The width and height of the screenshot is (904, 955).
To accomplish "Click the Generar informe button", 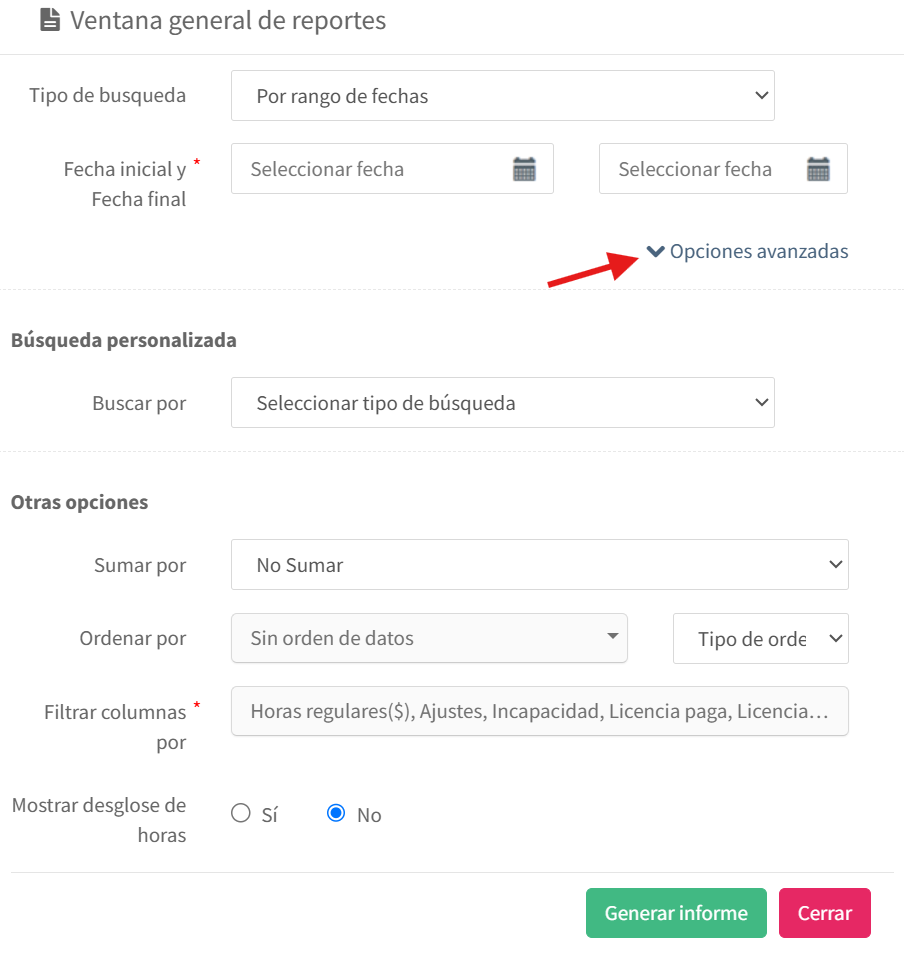I will point(676,913).
